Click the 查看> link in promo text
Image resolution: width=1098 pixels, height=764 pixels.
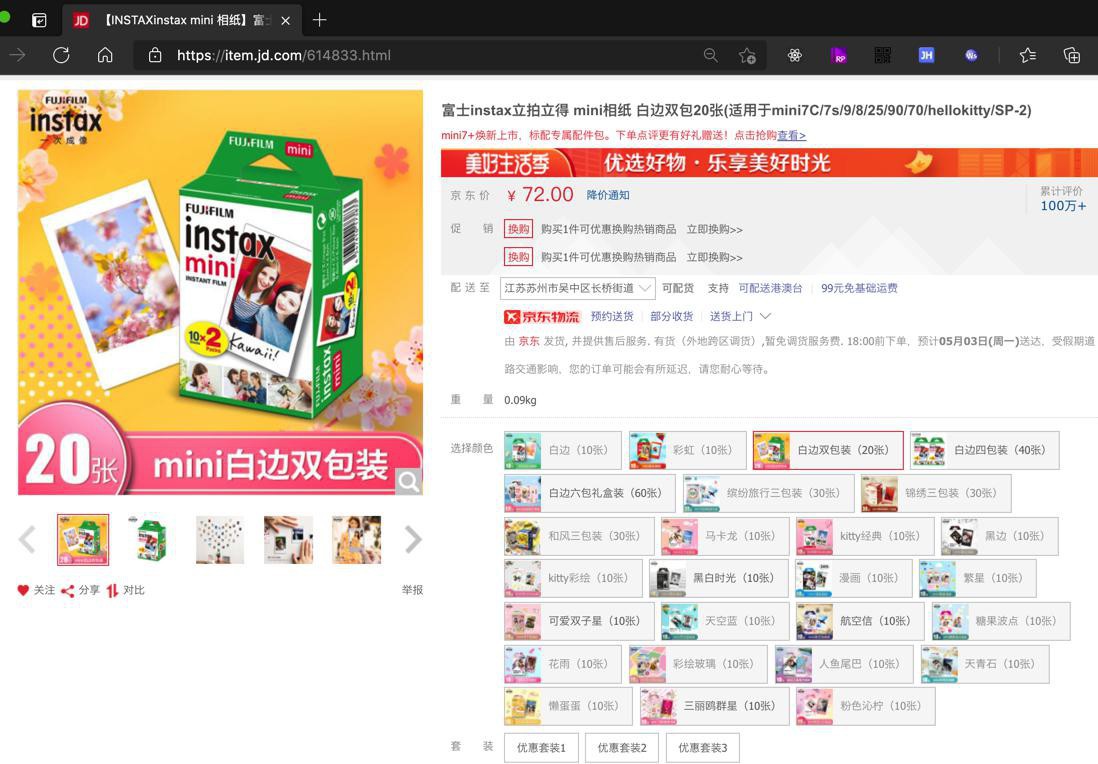click(x=791, y=135)
